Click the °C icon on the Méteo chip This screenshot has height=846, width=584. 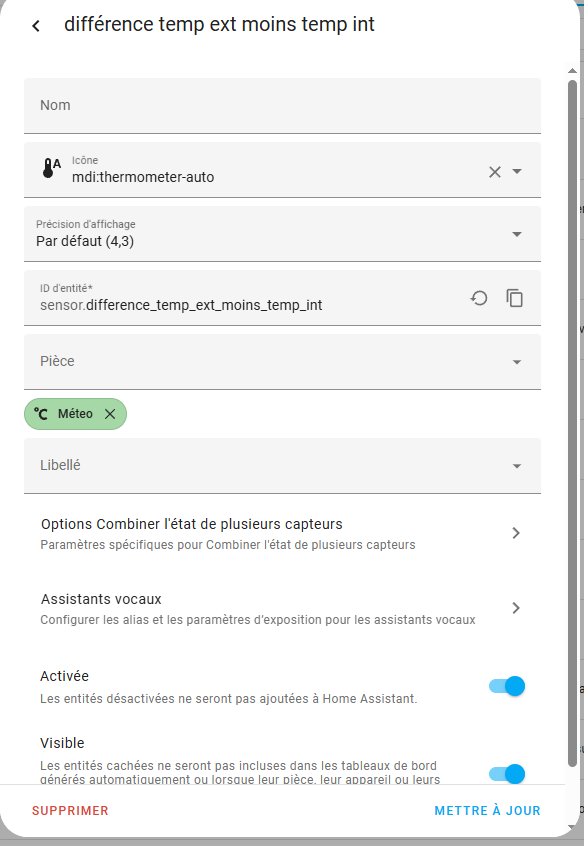pos(41,414)
